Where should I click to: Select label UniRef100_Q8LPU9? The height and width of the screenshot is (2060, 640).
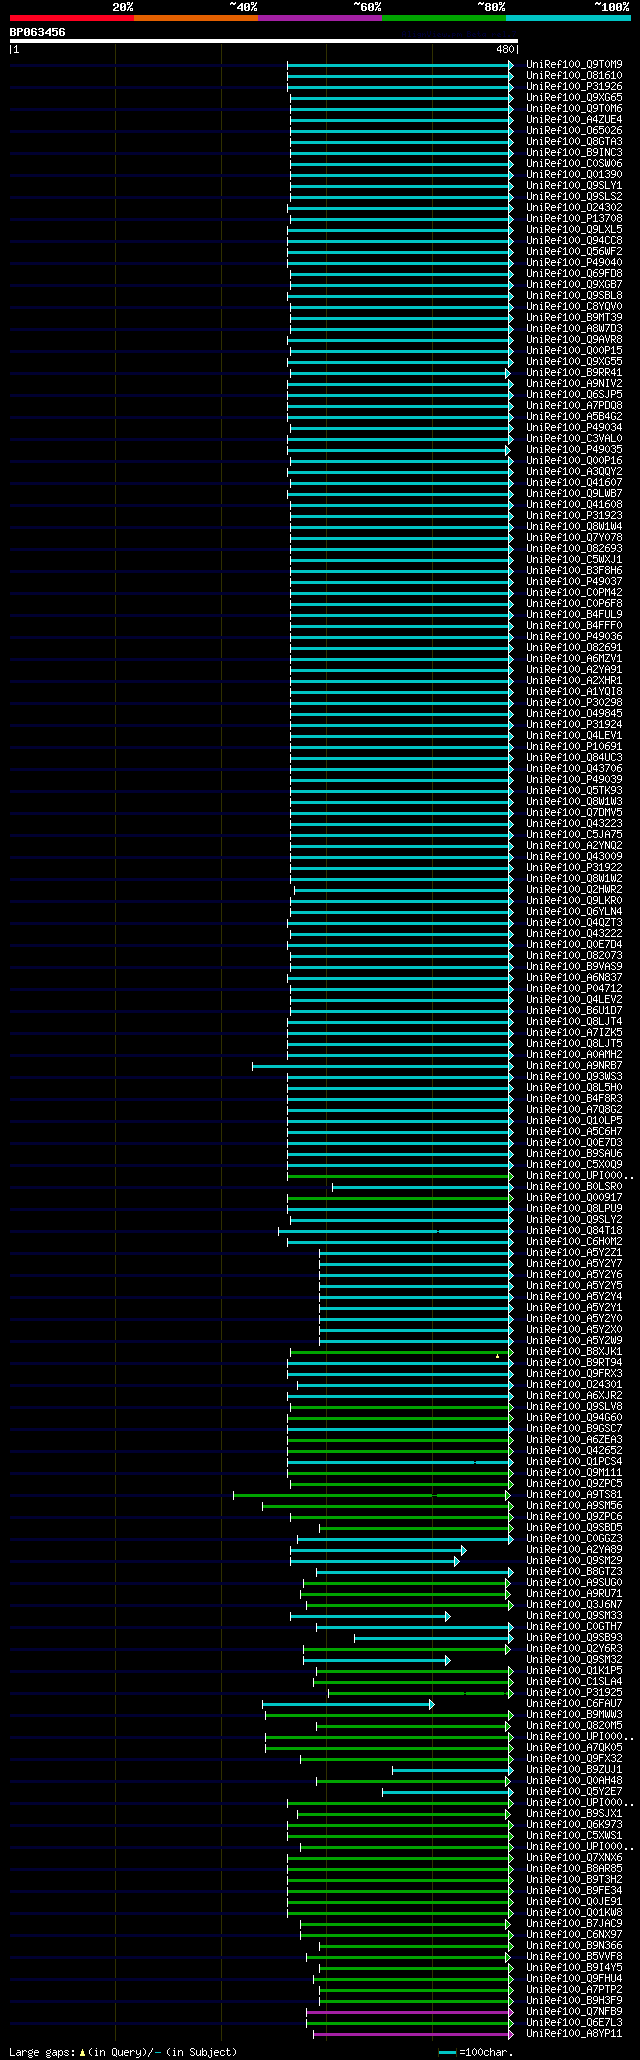pos(574,1209)
